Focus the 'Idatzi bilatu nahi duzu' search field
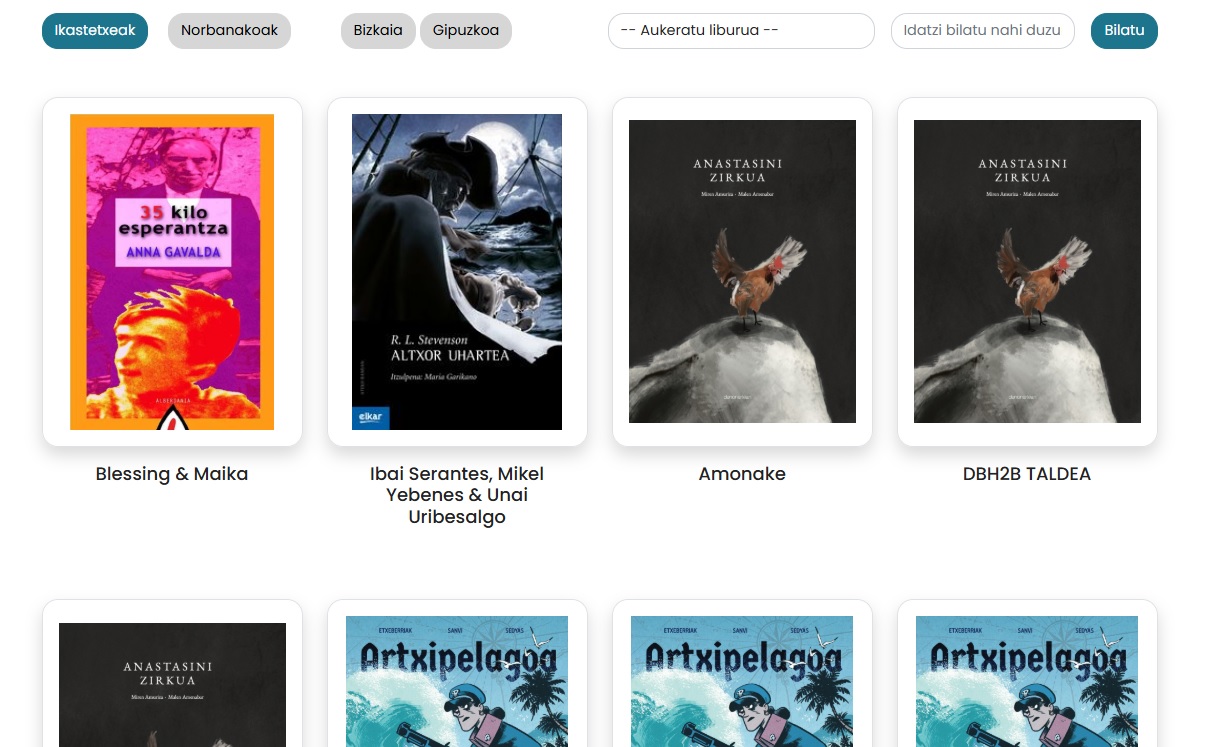Viewport: 1223px width, 747px height. [982, 30]
